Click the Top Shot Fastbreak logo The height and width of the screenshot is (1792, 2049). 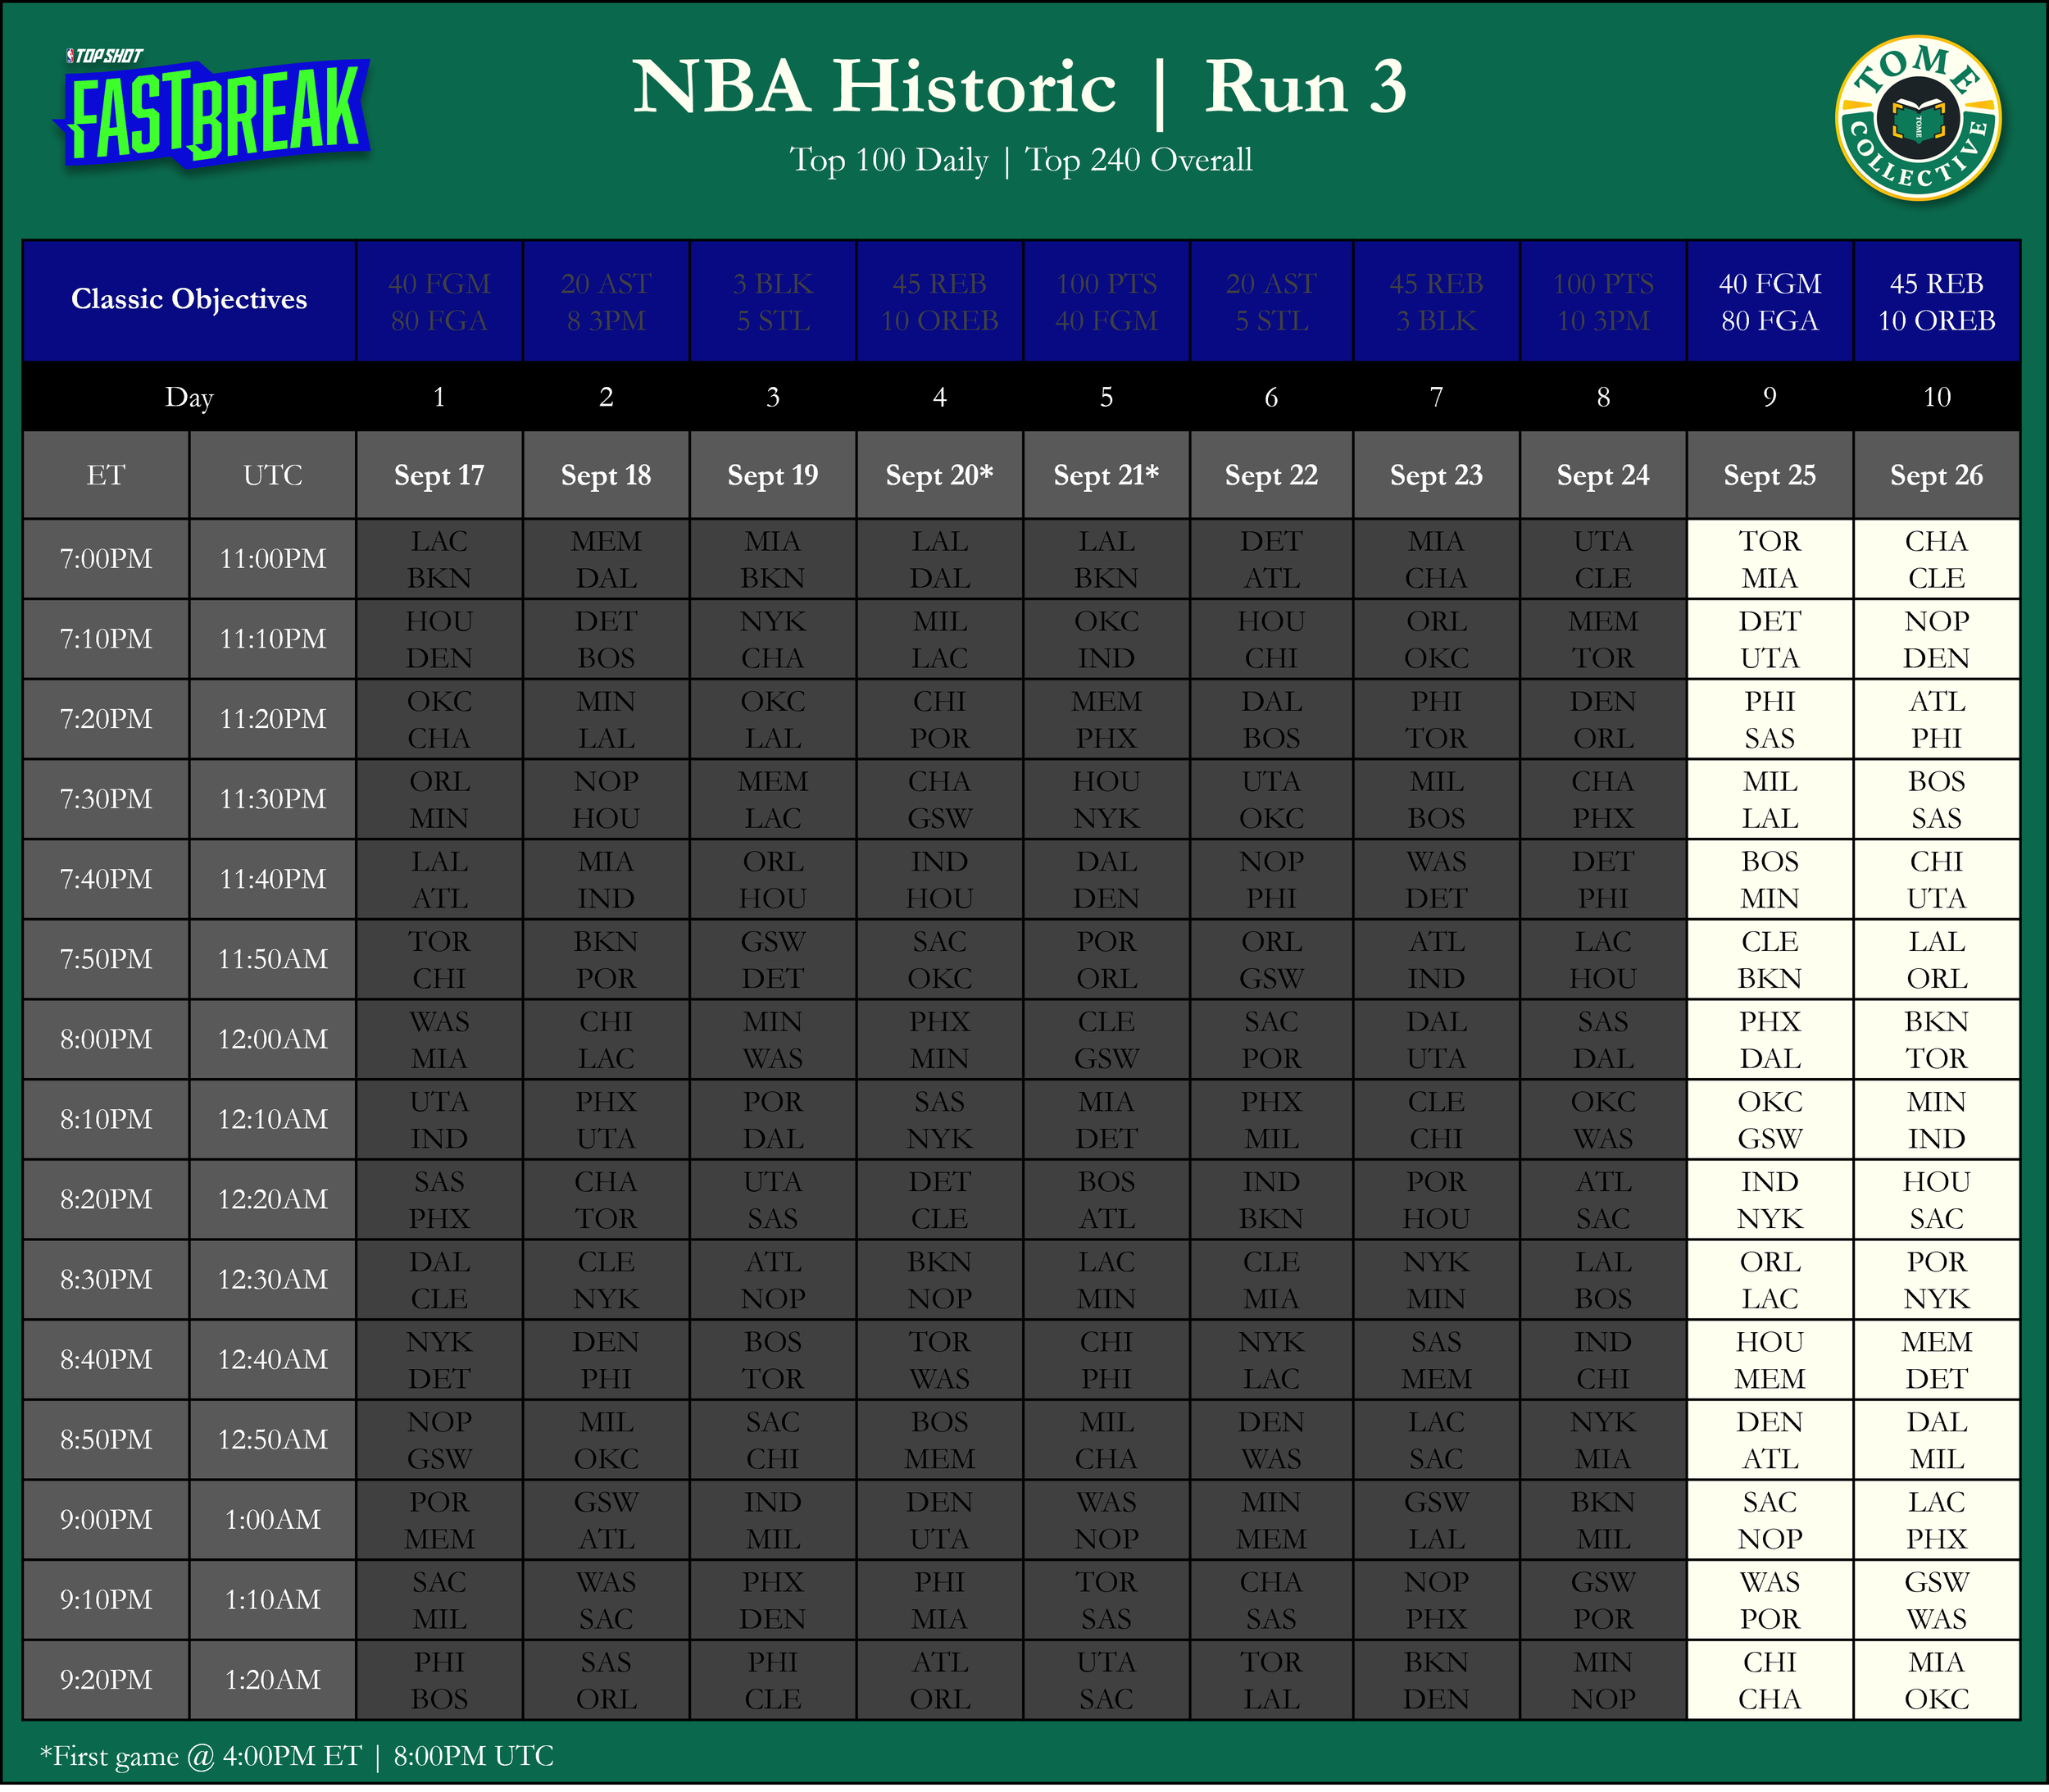coord(213,112)
